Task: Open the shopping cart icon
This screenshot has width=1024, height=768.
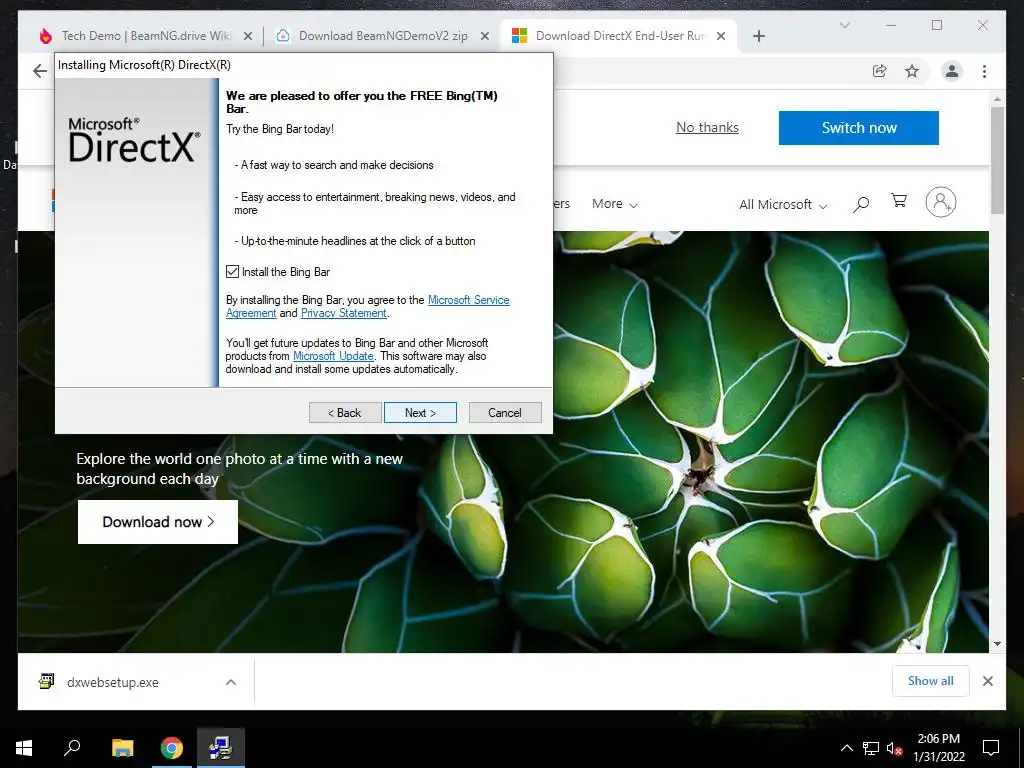Action: click(x=899, y=201)
